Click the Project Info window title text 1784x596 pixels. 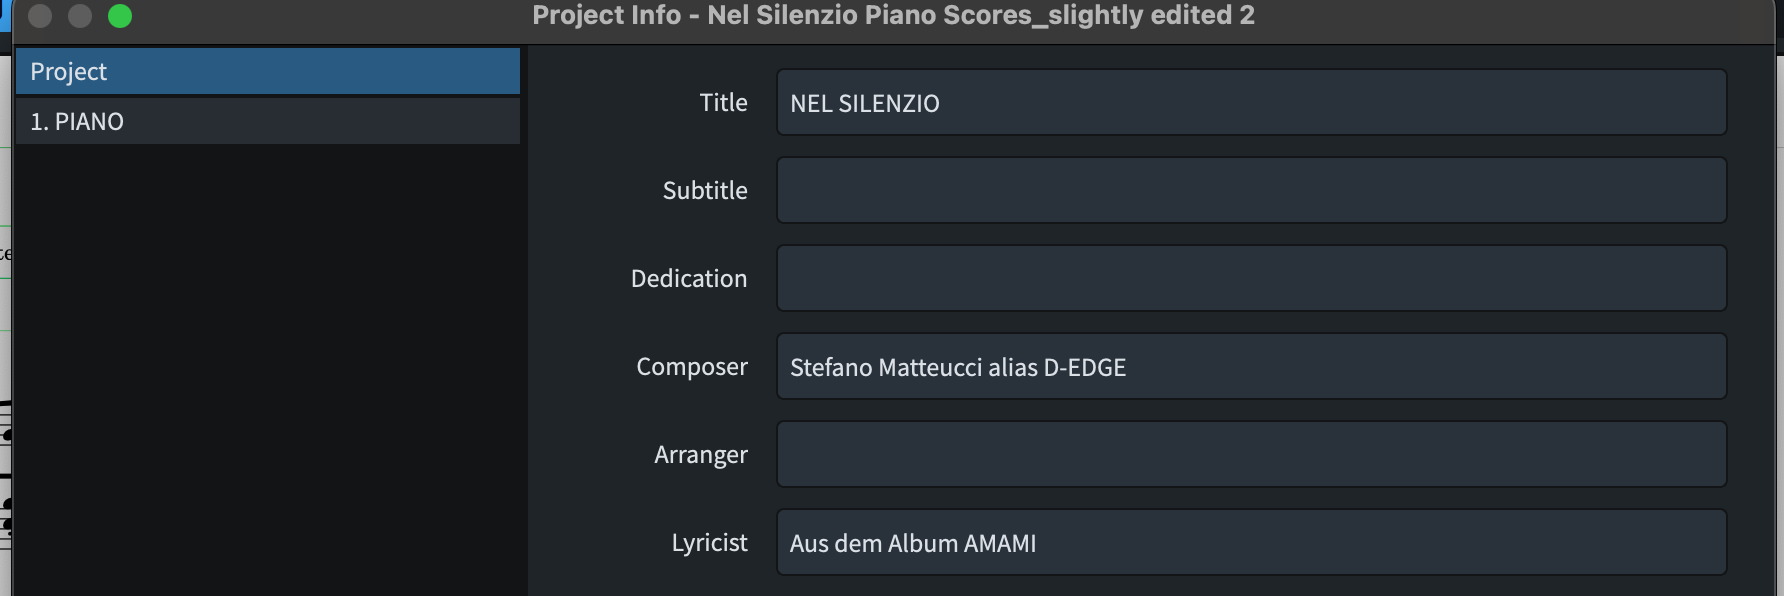pyautogui.click(x=892, y=16)
